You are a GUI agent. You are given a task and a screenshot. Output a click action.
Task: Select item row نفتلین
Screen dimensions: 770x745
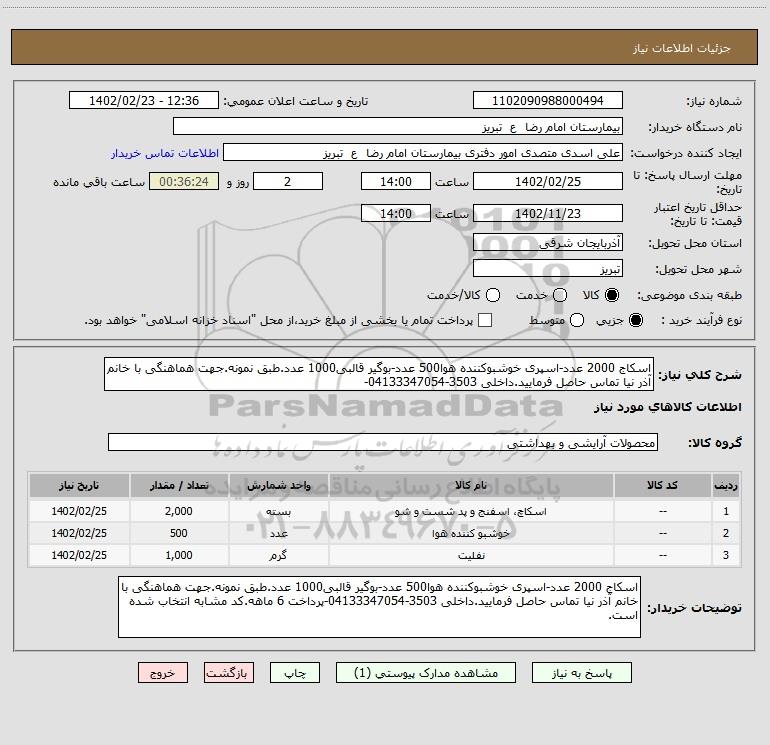tap(385, 555)
